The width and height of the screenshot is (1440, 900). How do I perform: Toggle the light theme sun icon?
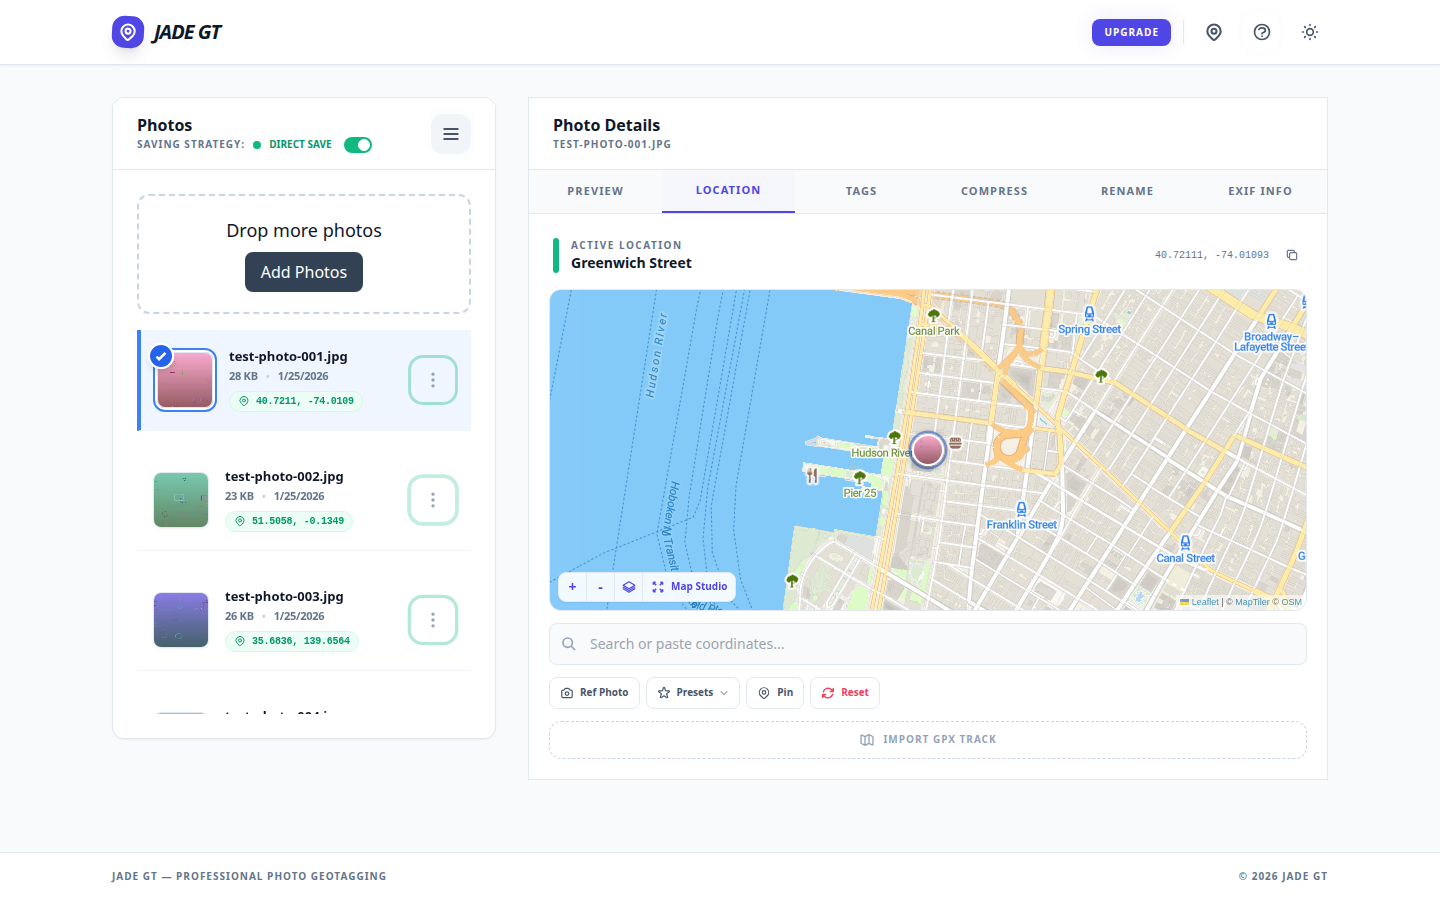[1310, 32]
